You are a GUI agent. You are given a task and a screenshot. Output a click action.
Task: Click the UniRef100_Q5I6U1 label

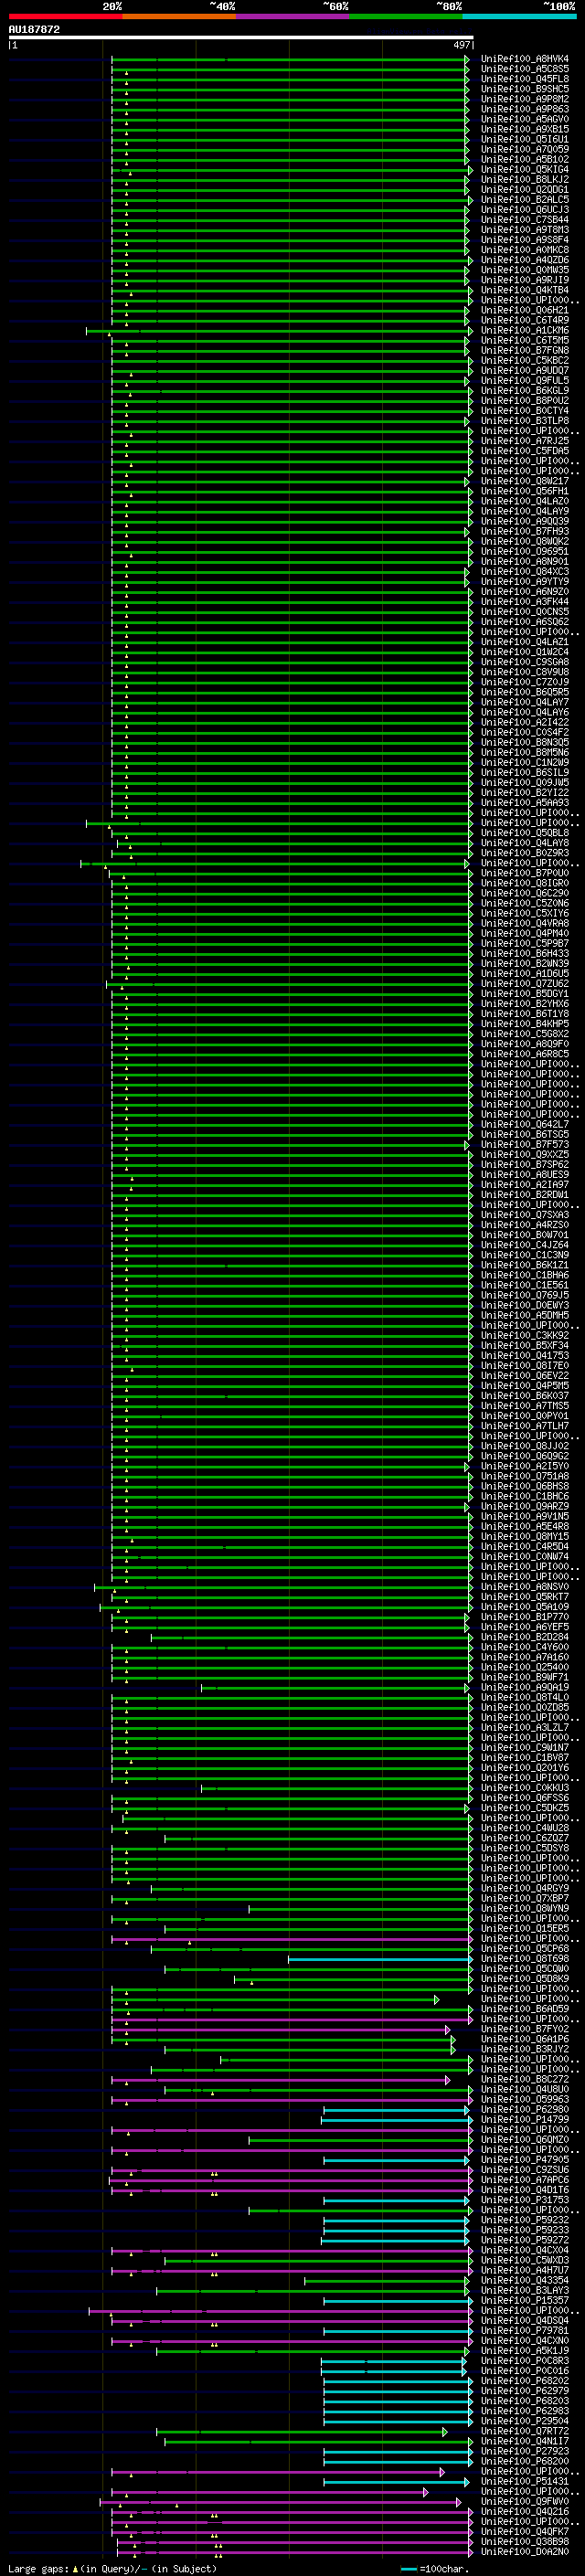[524, 139]
